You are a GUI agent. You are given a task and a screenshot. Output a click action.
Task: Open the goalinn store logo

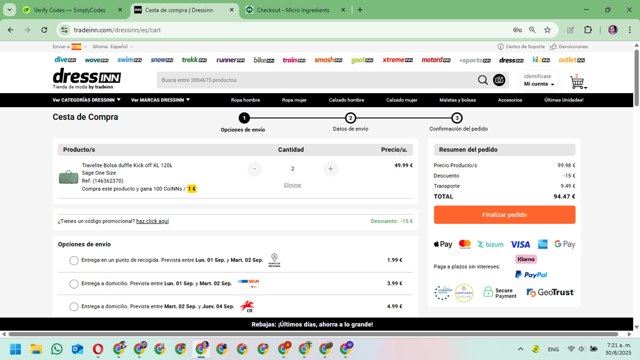coord(362,60)
